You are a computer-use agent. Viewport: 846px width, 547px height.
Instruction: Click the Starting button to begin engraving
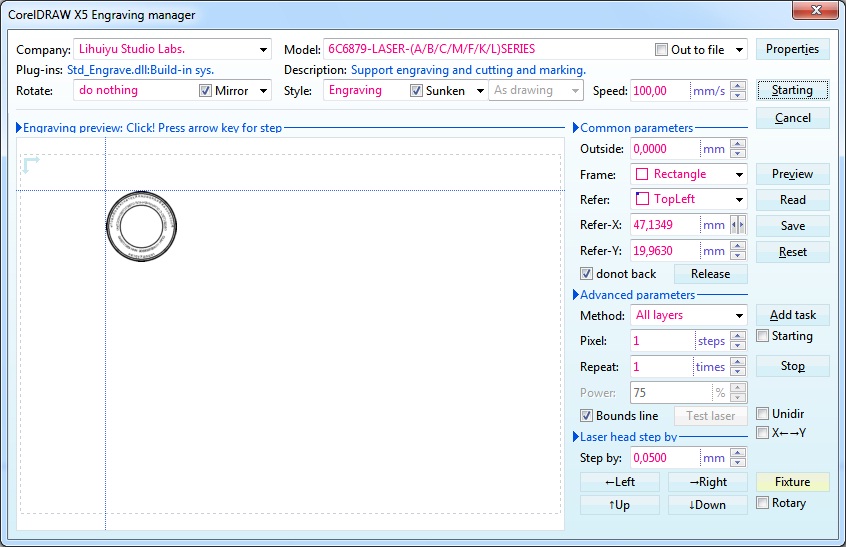pyautogui.click(x=792, y=90)
